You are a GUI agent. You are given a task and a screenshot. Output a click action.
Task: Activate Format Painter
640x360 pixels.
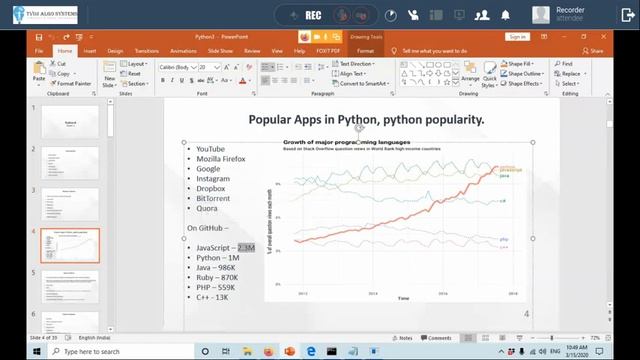point(71,83)
